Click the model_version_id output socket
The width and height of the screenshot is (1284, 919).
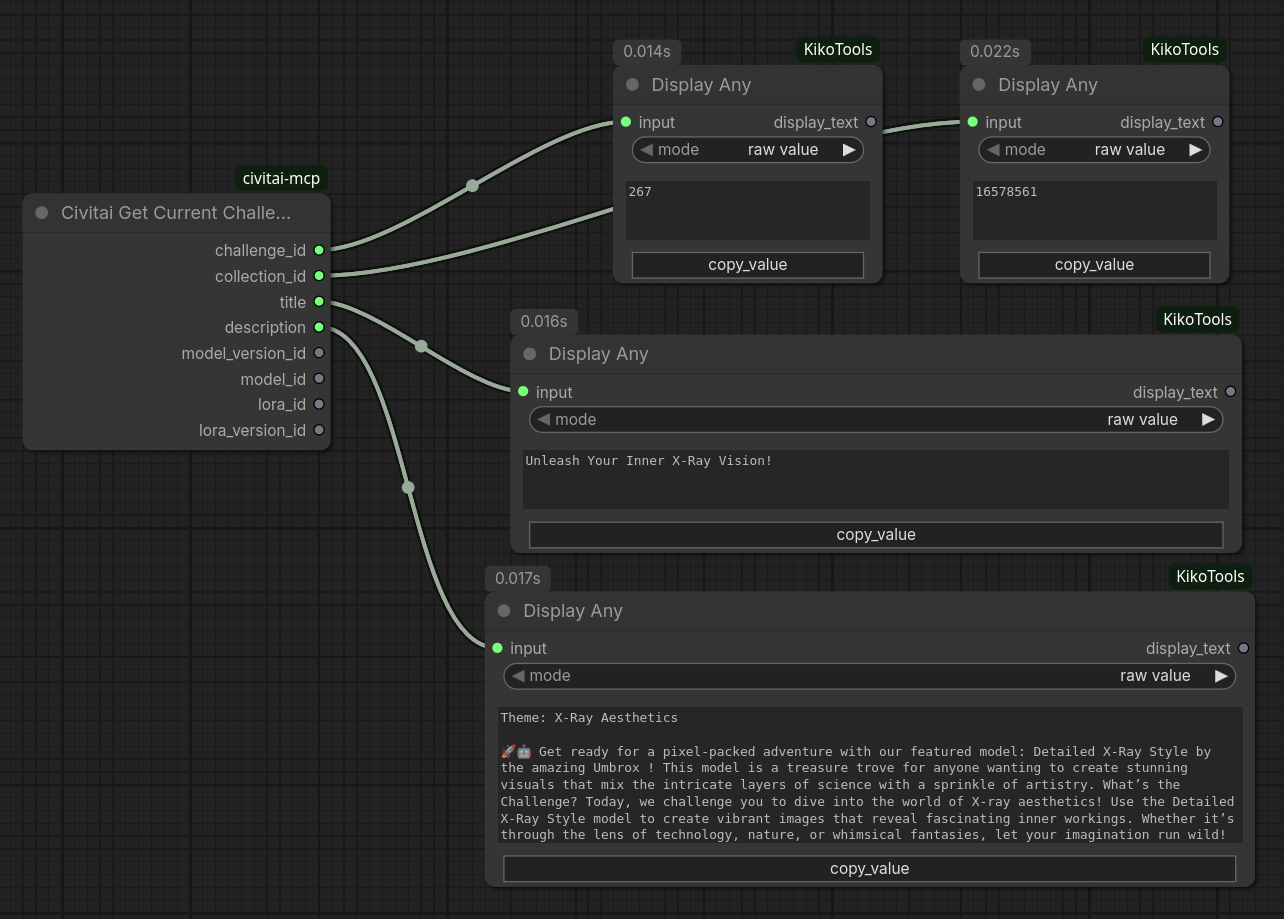(x=319, y=353)
